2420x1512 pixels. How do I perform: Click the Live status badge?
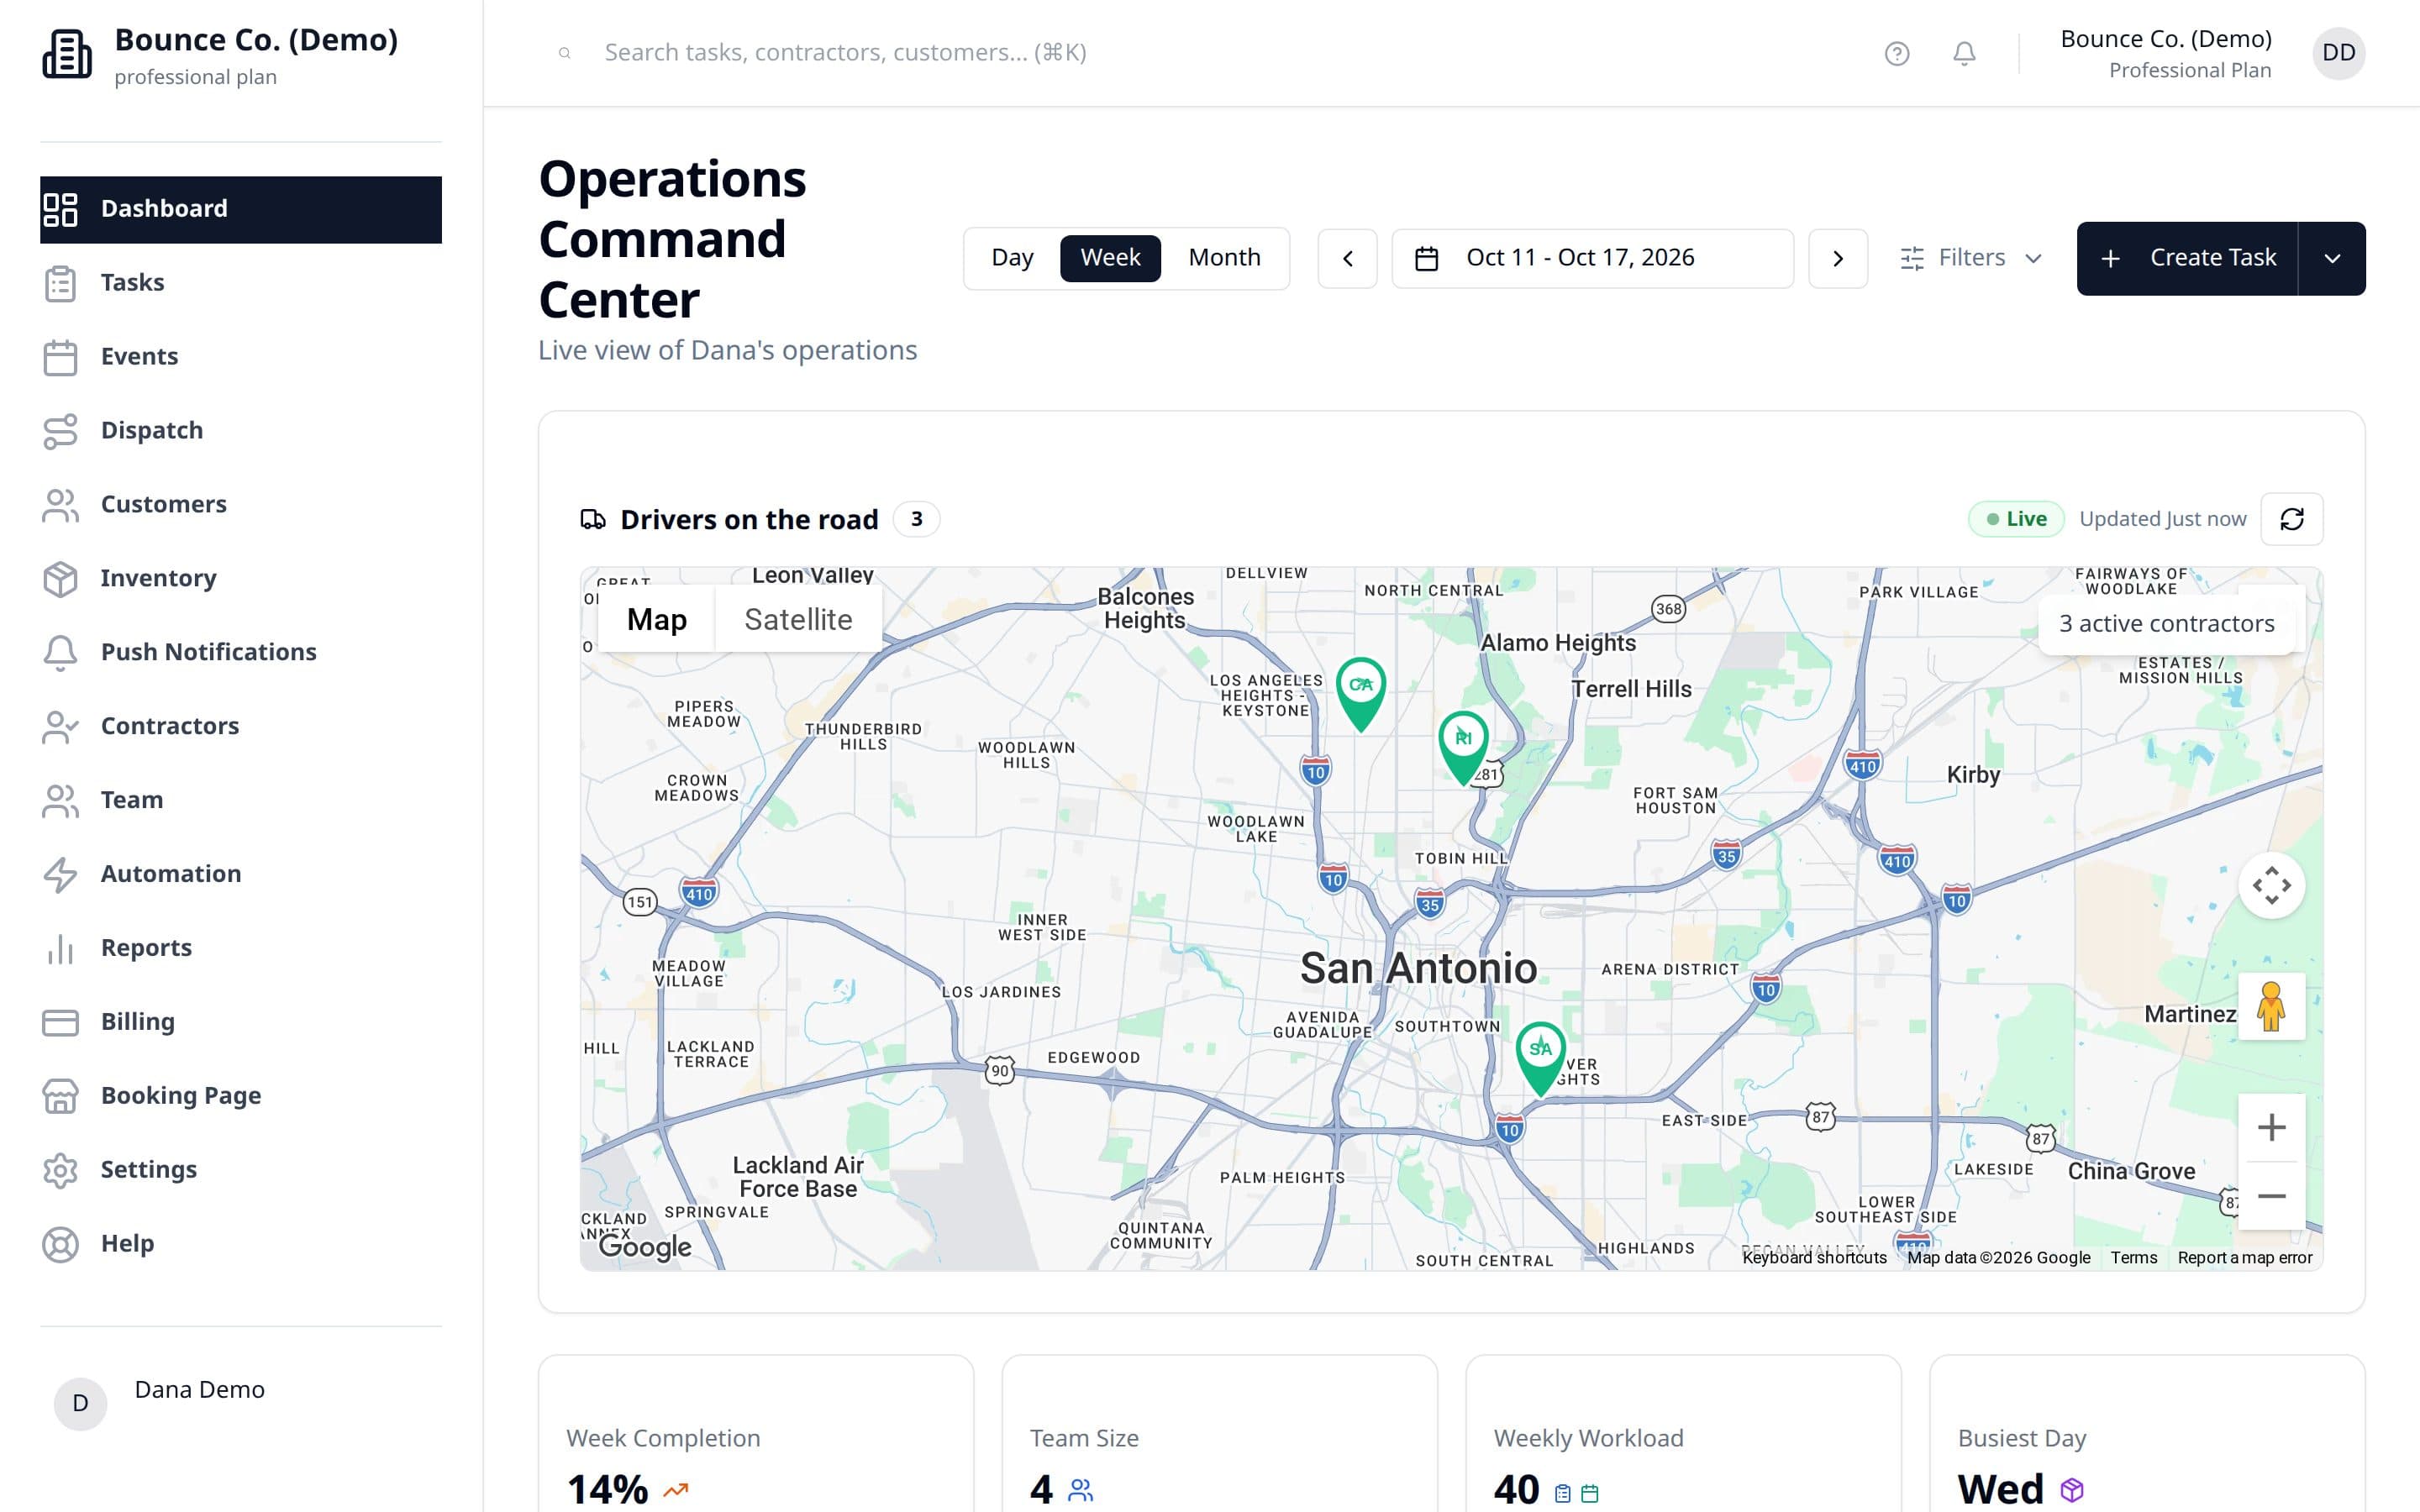point(2016,519)
